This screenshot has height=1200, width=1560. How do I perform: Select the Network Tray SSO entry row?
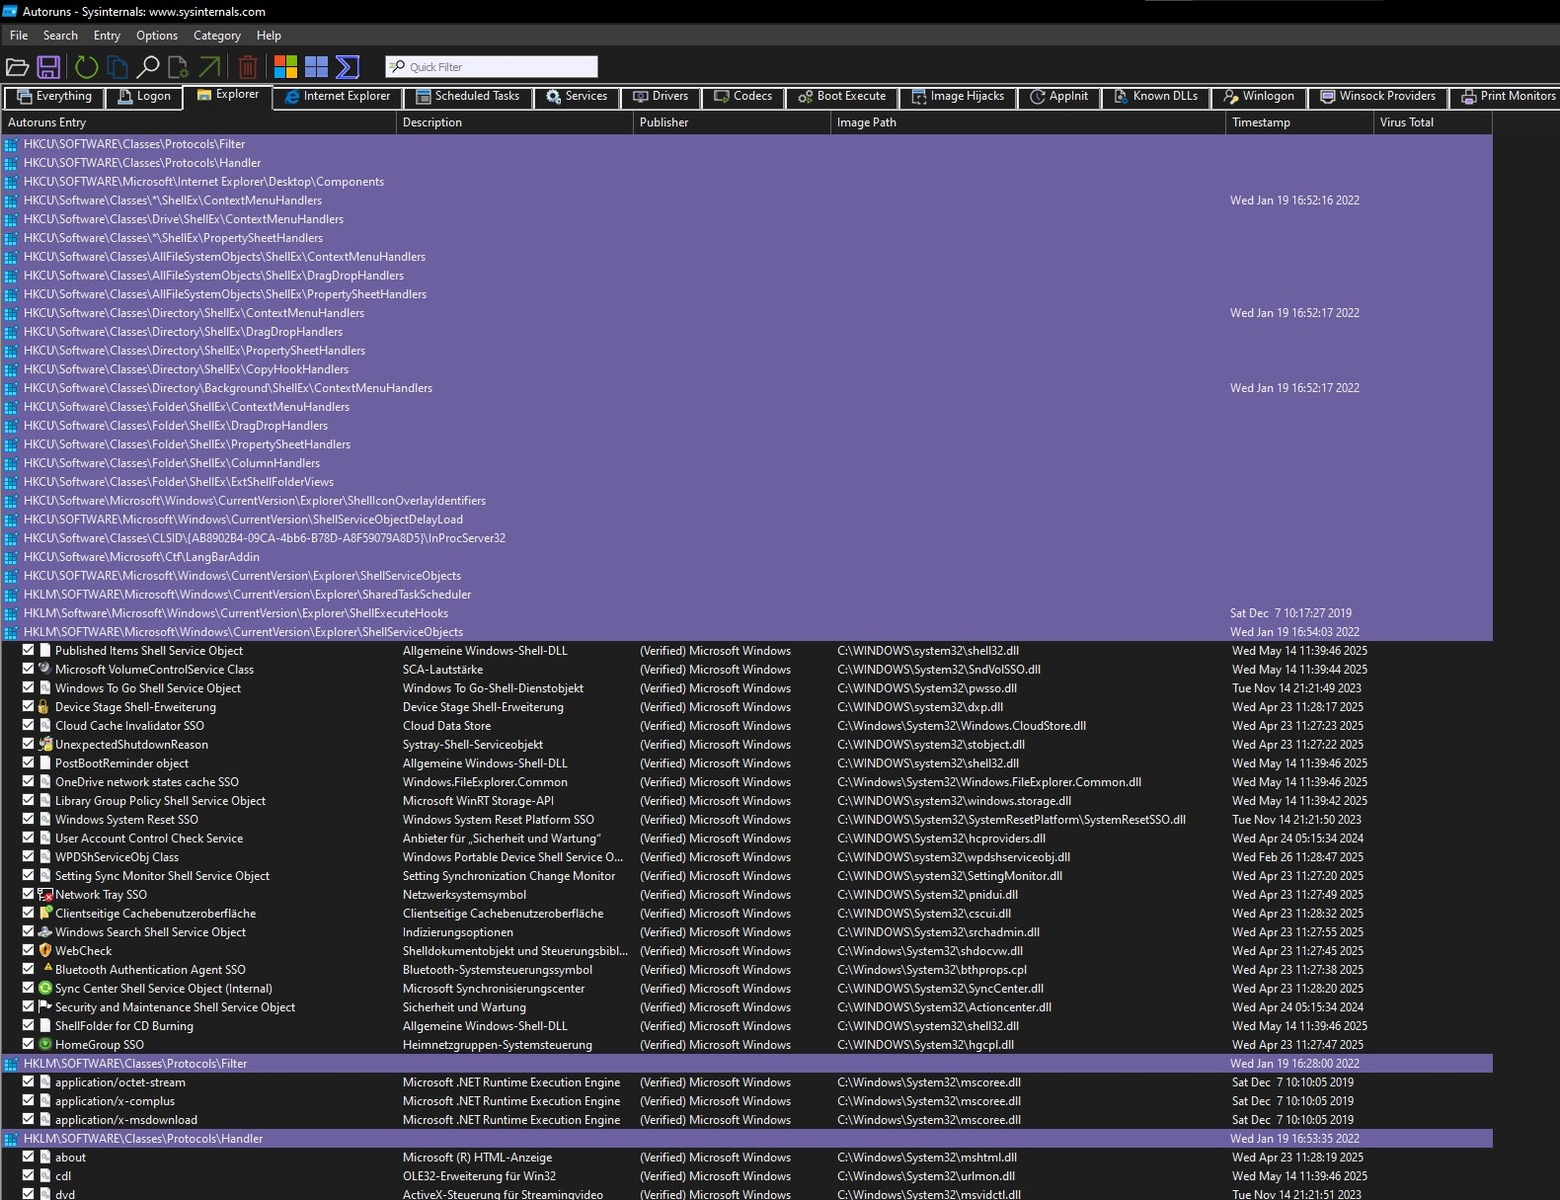click(101, 895)
